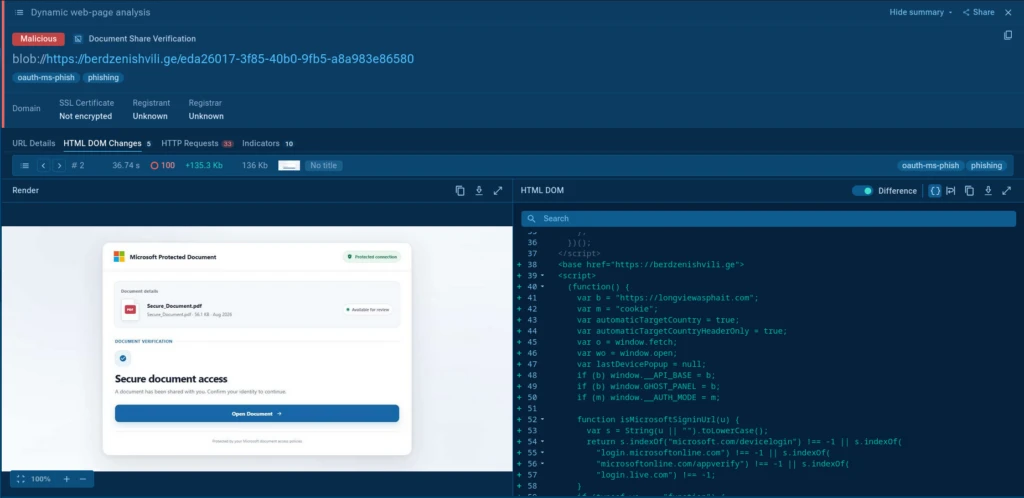This screenshot has height=498, width=1024.
Task: Expand the Render panel to fullscreen
Action: point(498,191)
